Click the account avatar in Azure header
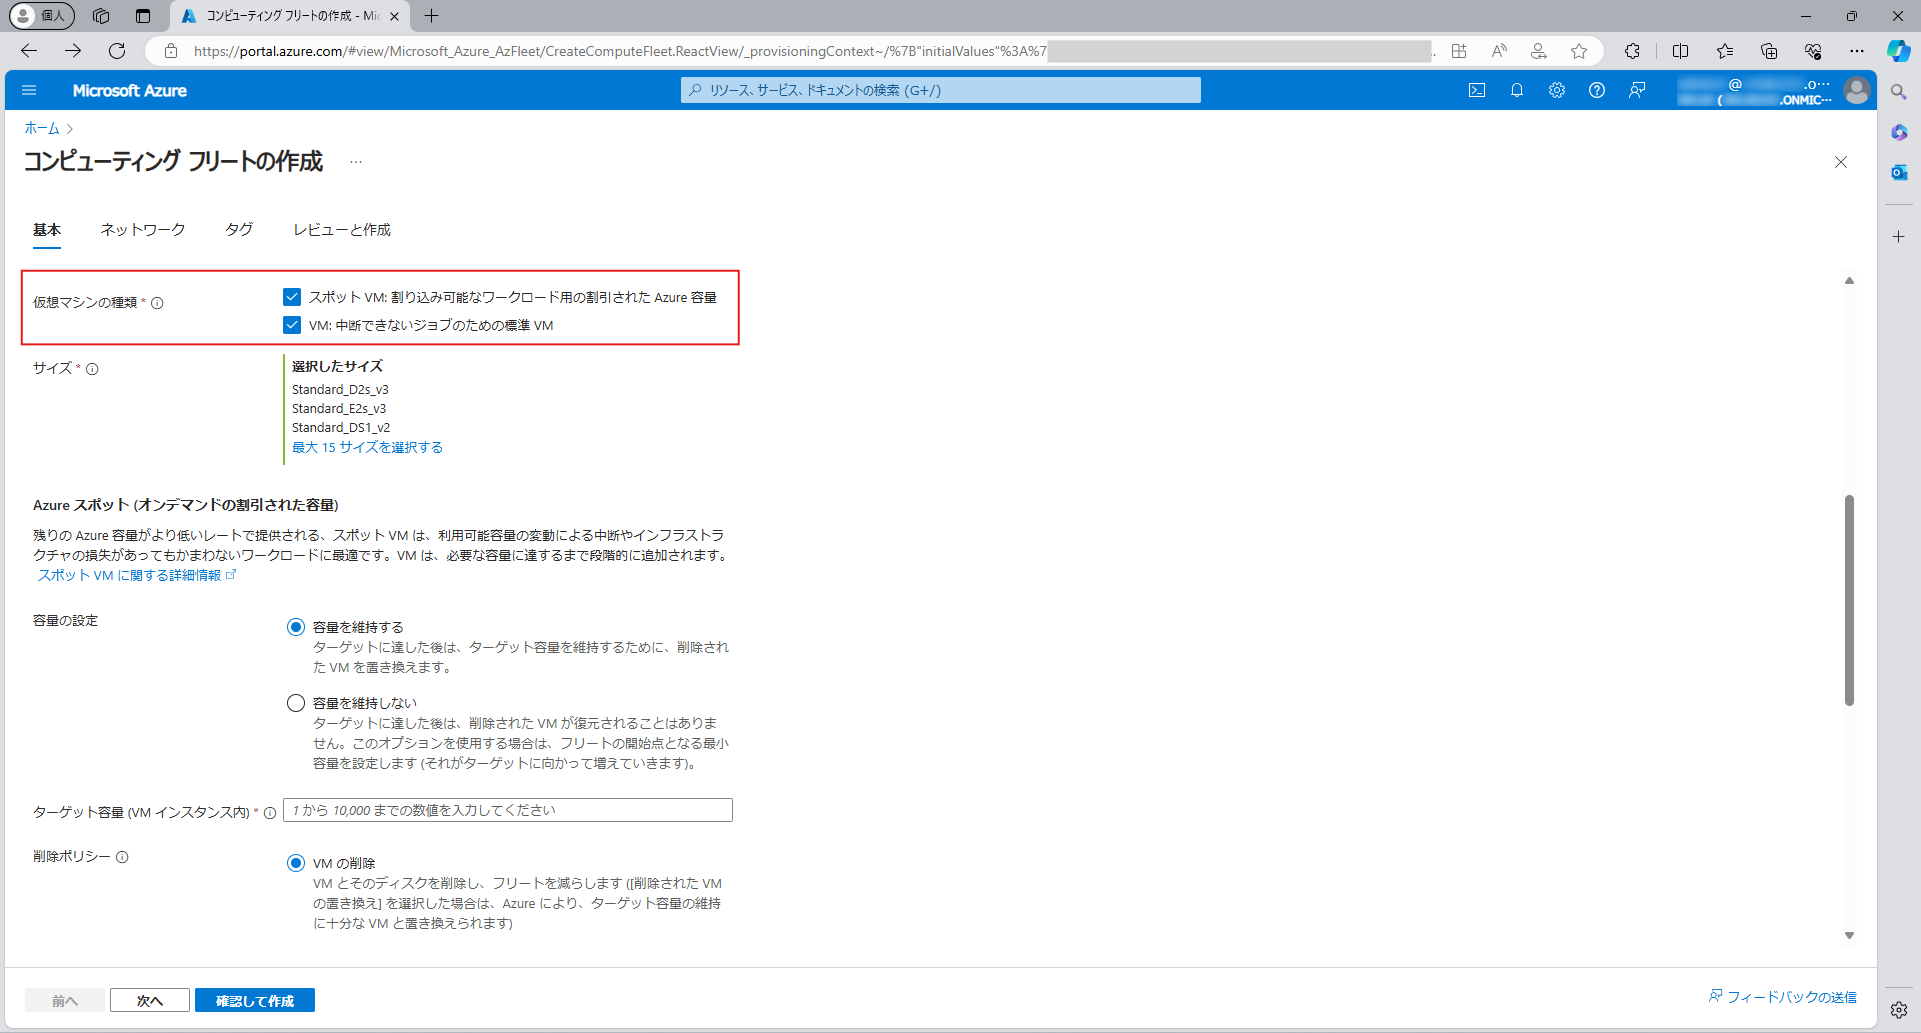 [x=1857, y=90]
